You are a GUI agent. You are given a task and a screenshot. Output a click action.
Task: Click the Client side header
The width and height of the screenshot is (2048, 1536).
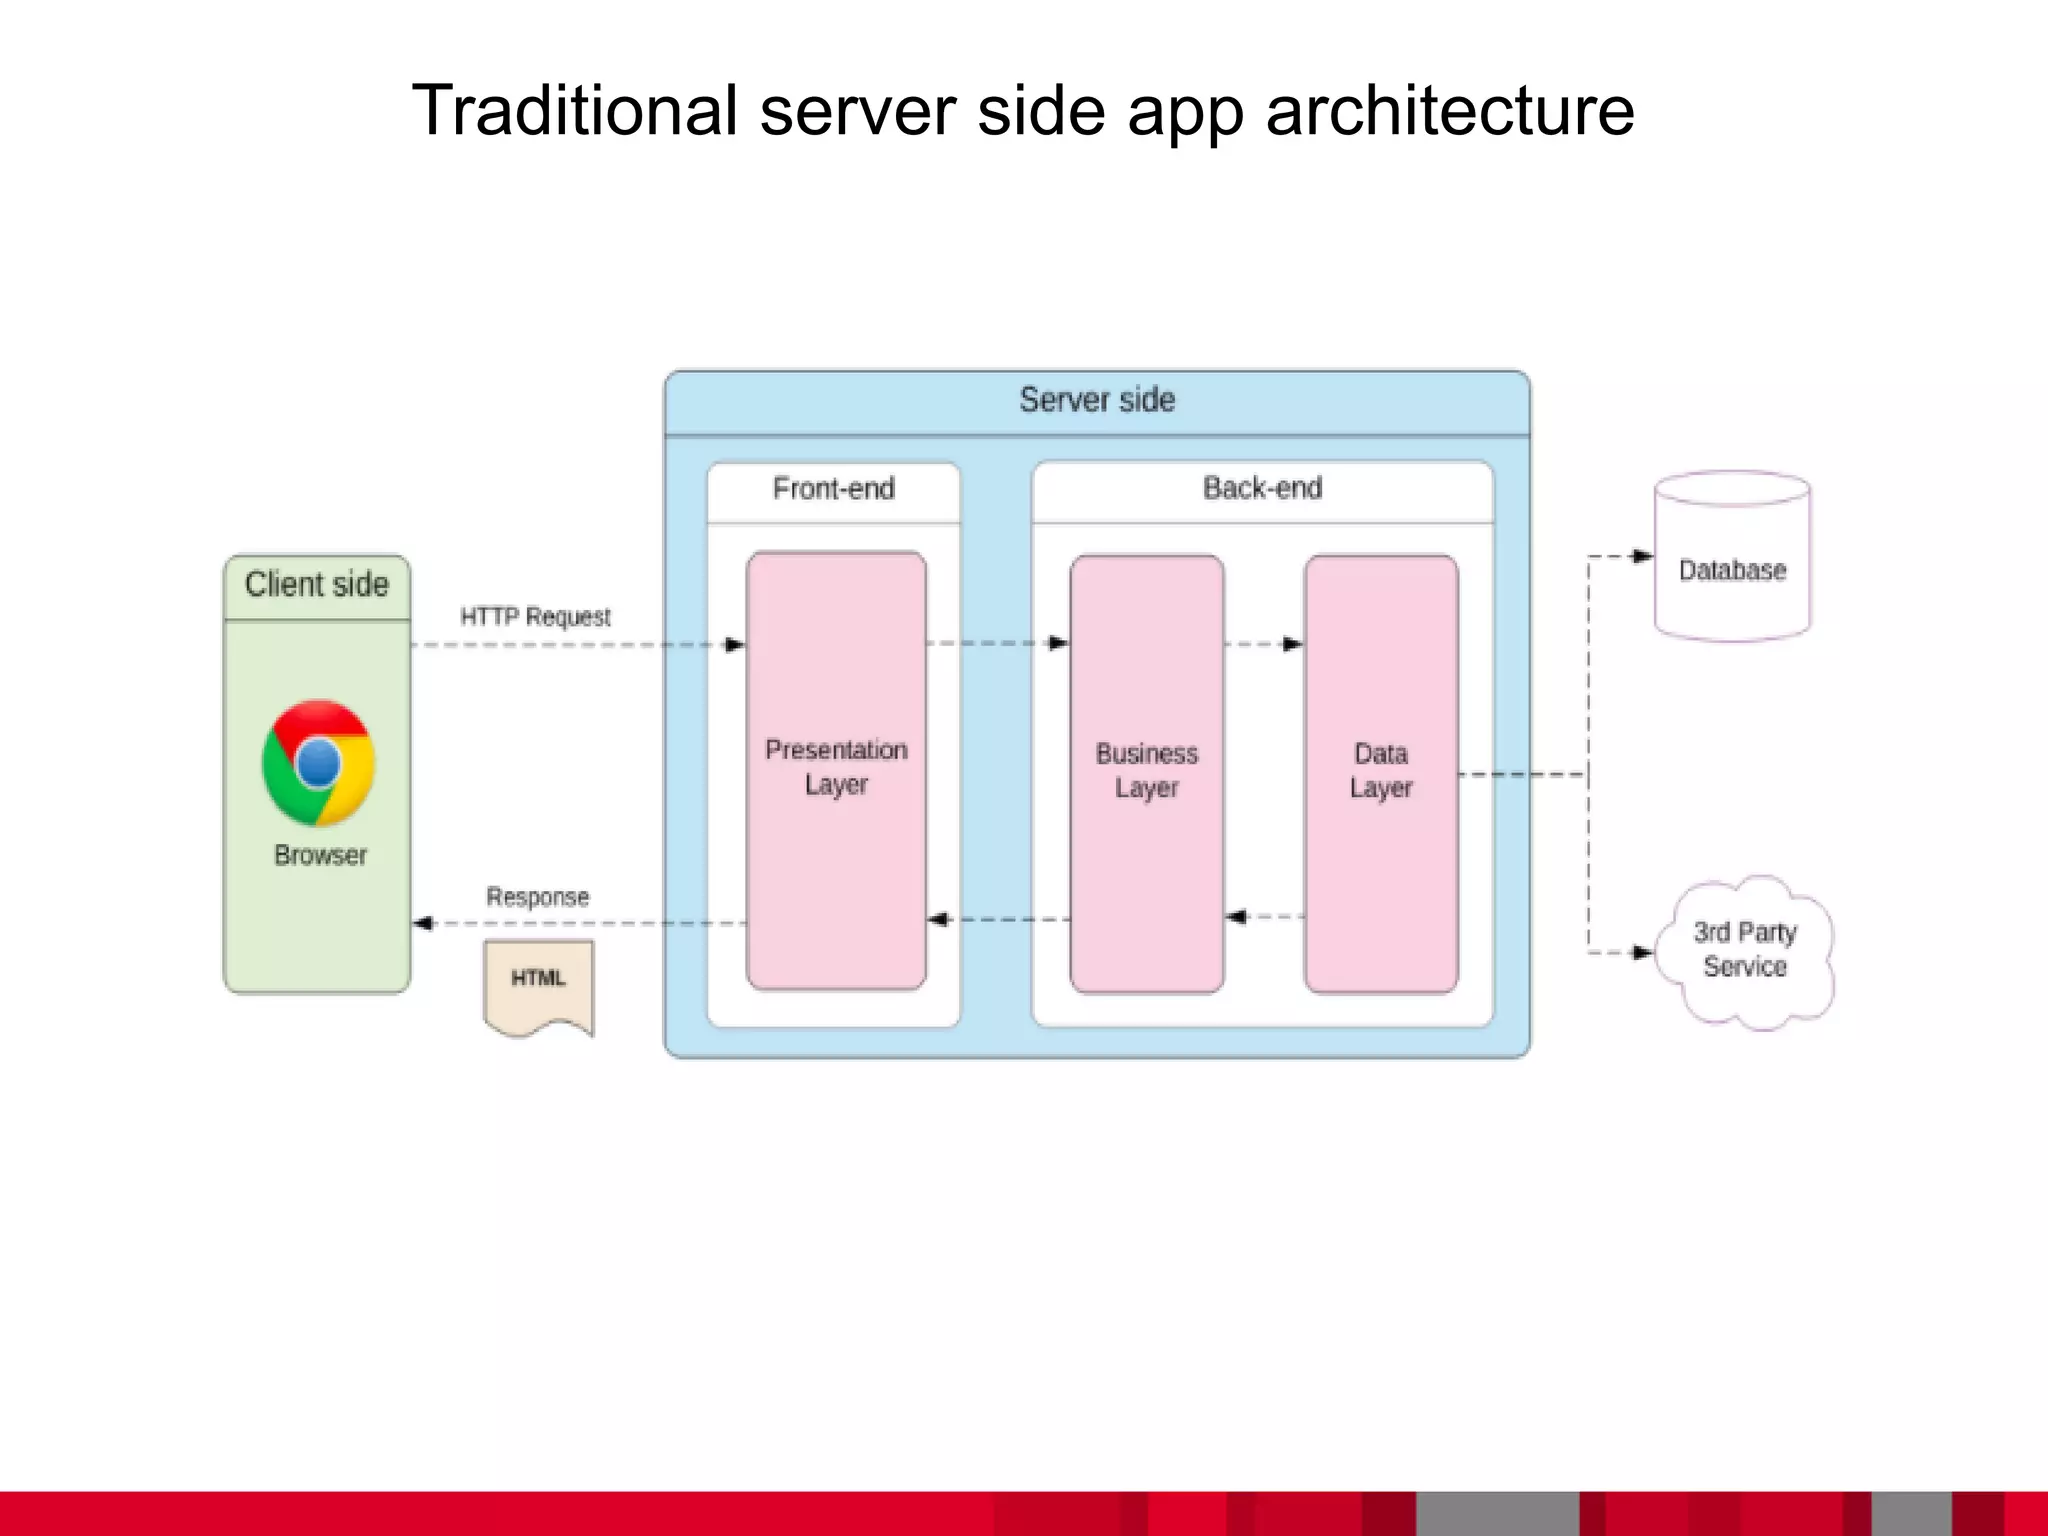click(316, 585)
